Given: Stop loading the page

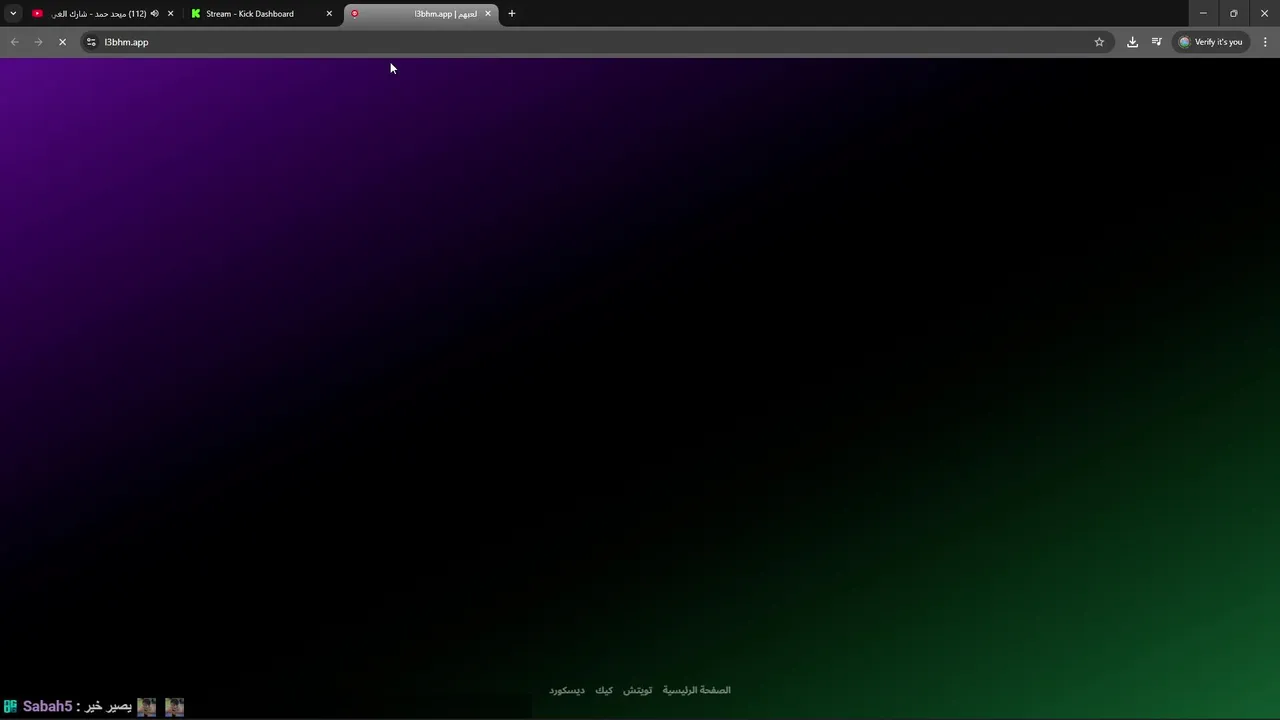Looking at the screenshot, I should 62,42.
